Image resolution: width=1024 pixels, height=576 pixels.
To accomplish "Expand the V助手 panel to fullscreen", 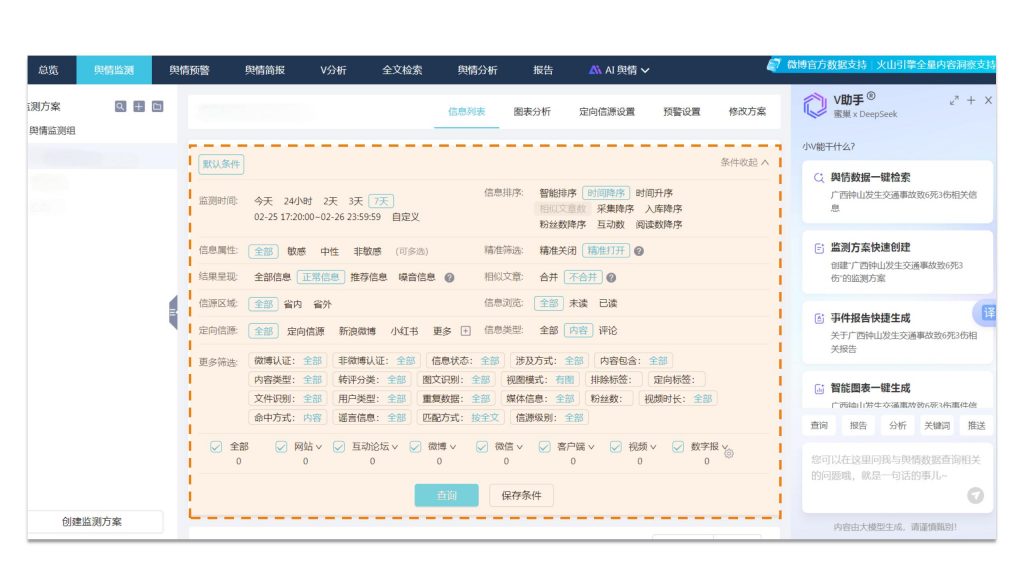I will click(x=954, y=101).
